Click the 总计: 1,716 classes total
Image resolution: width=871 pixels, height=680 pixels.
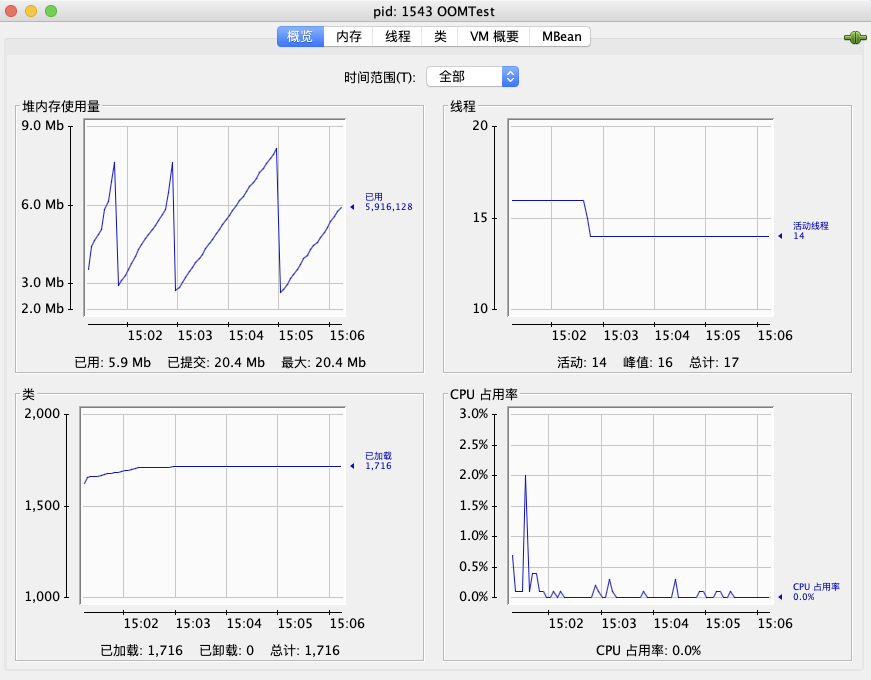[x=305, y=651]
